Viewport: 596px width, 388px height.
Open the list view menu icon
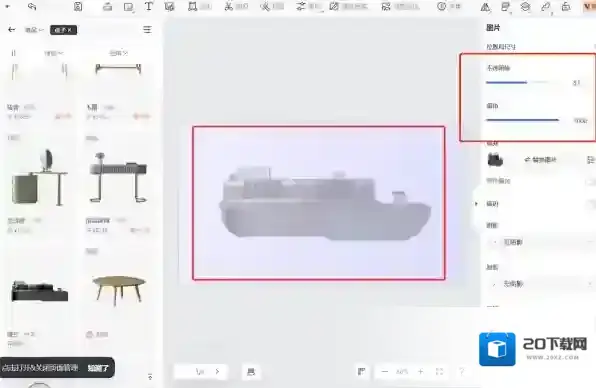147,30
